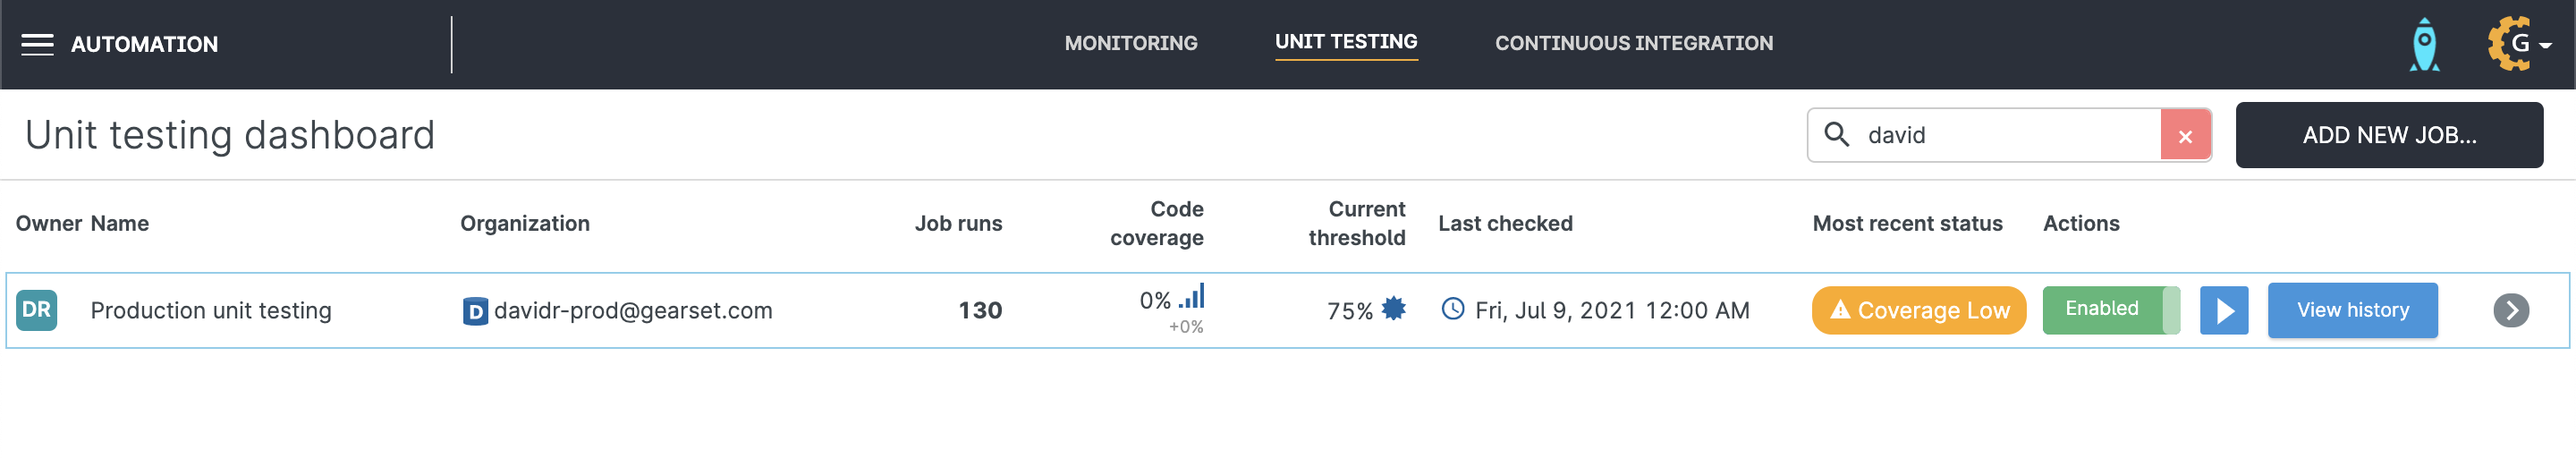Viewport: 2576px width, 458px height.
Task: Click the ADD NEW JOB button
Action: pos(2388,135)
